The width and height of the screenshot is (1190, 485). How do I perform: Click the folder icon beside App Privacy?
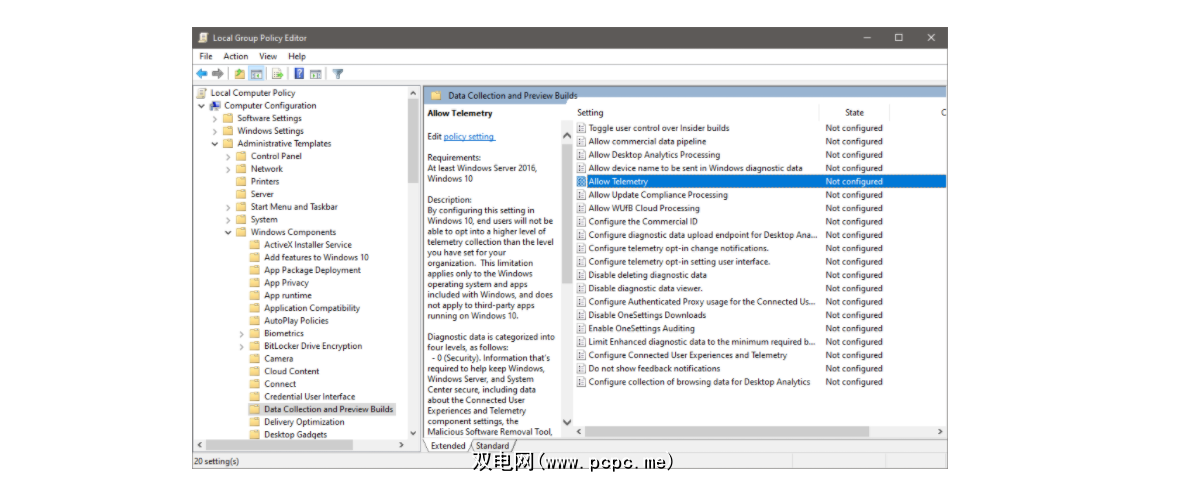click(255, 282)
